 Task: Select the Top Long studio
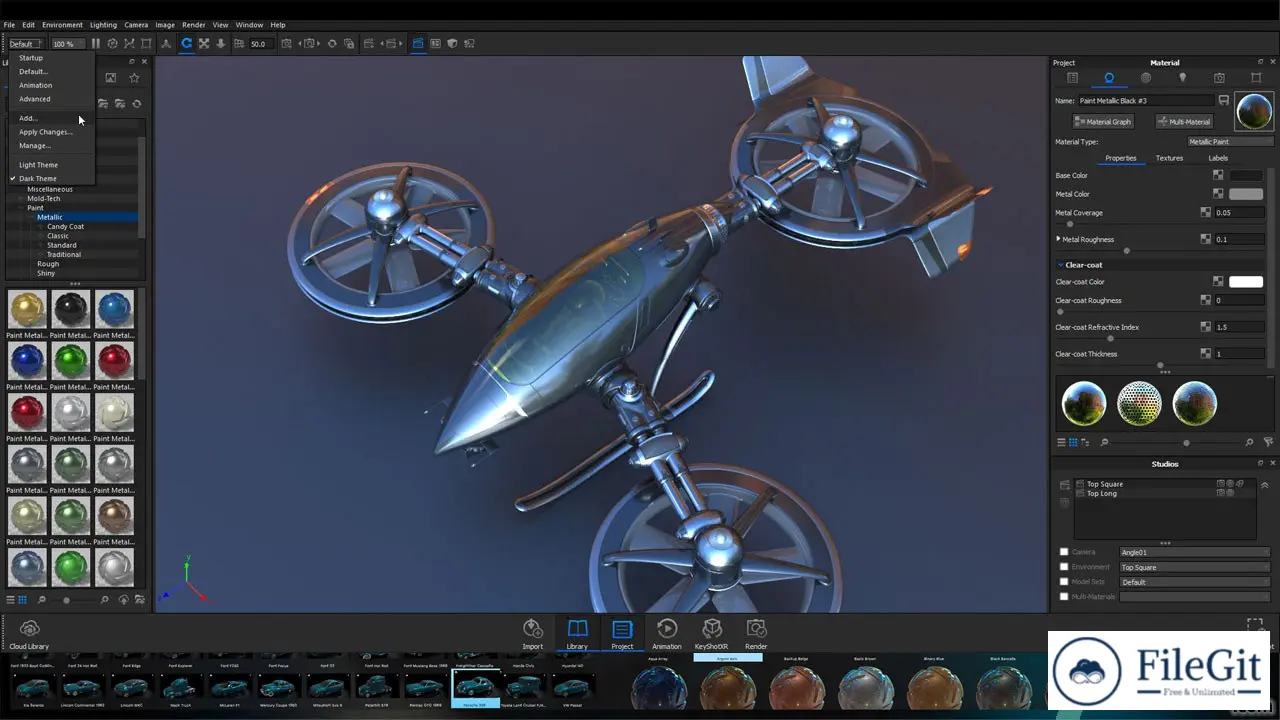[x=1102, y=494]
